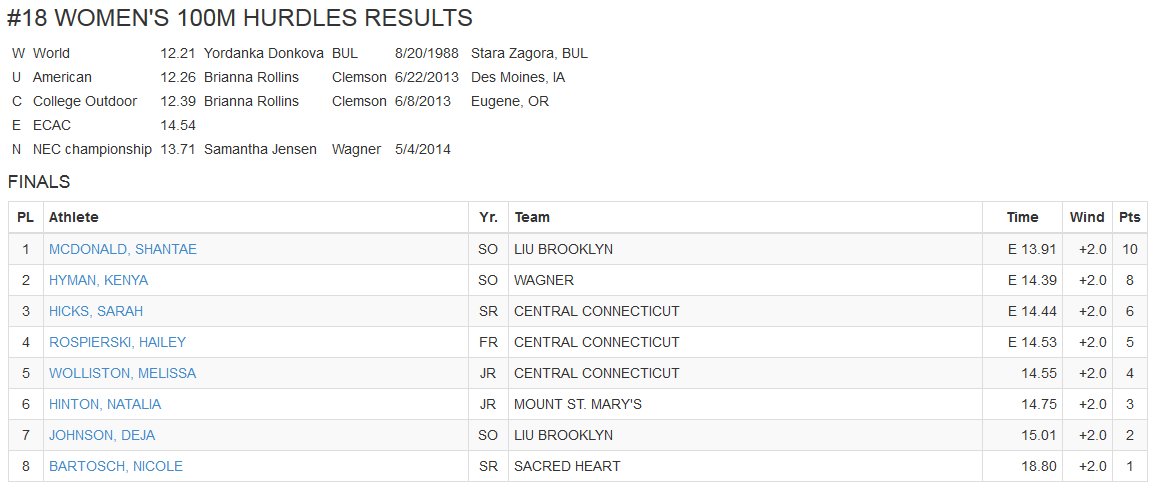Click the E 13.91 winning time cell
The height and width of the screenshot is (493, 1160).
coord(1032,249)
